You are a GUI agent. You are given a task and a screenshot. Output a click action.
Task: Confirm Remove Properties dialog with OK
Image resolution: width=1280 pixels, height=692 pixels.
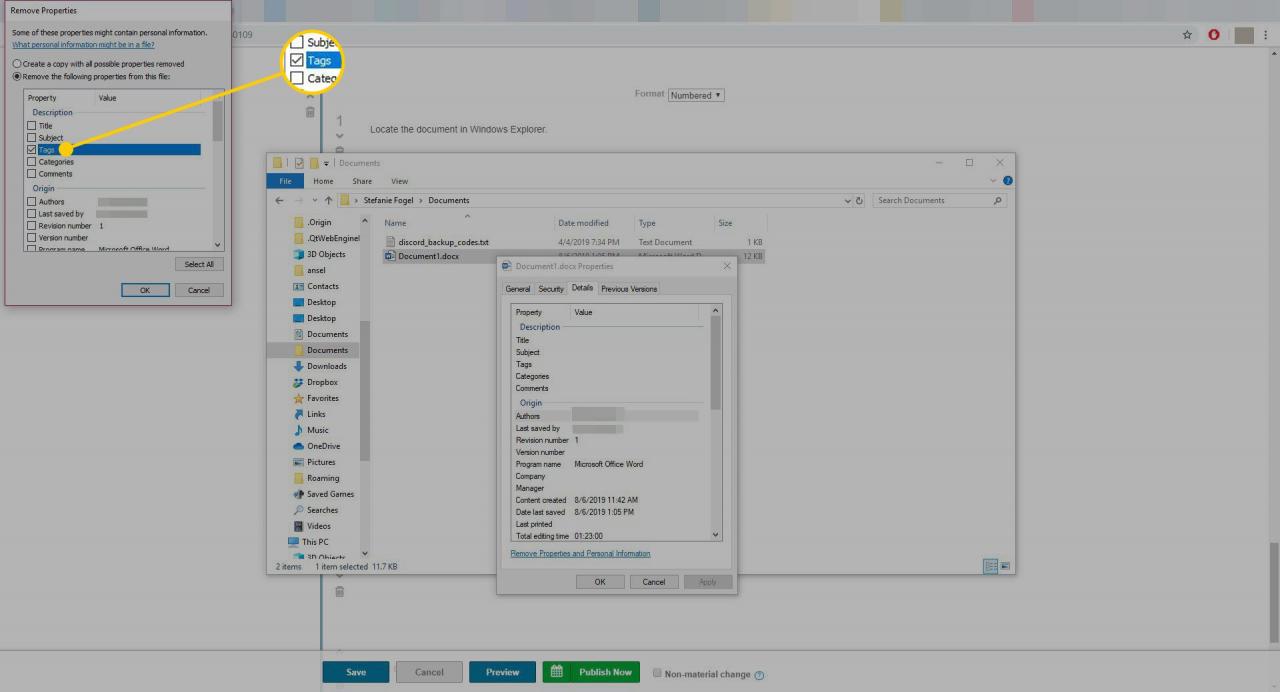tap(145, 290)
